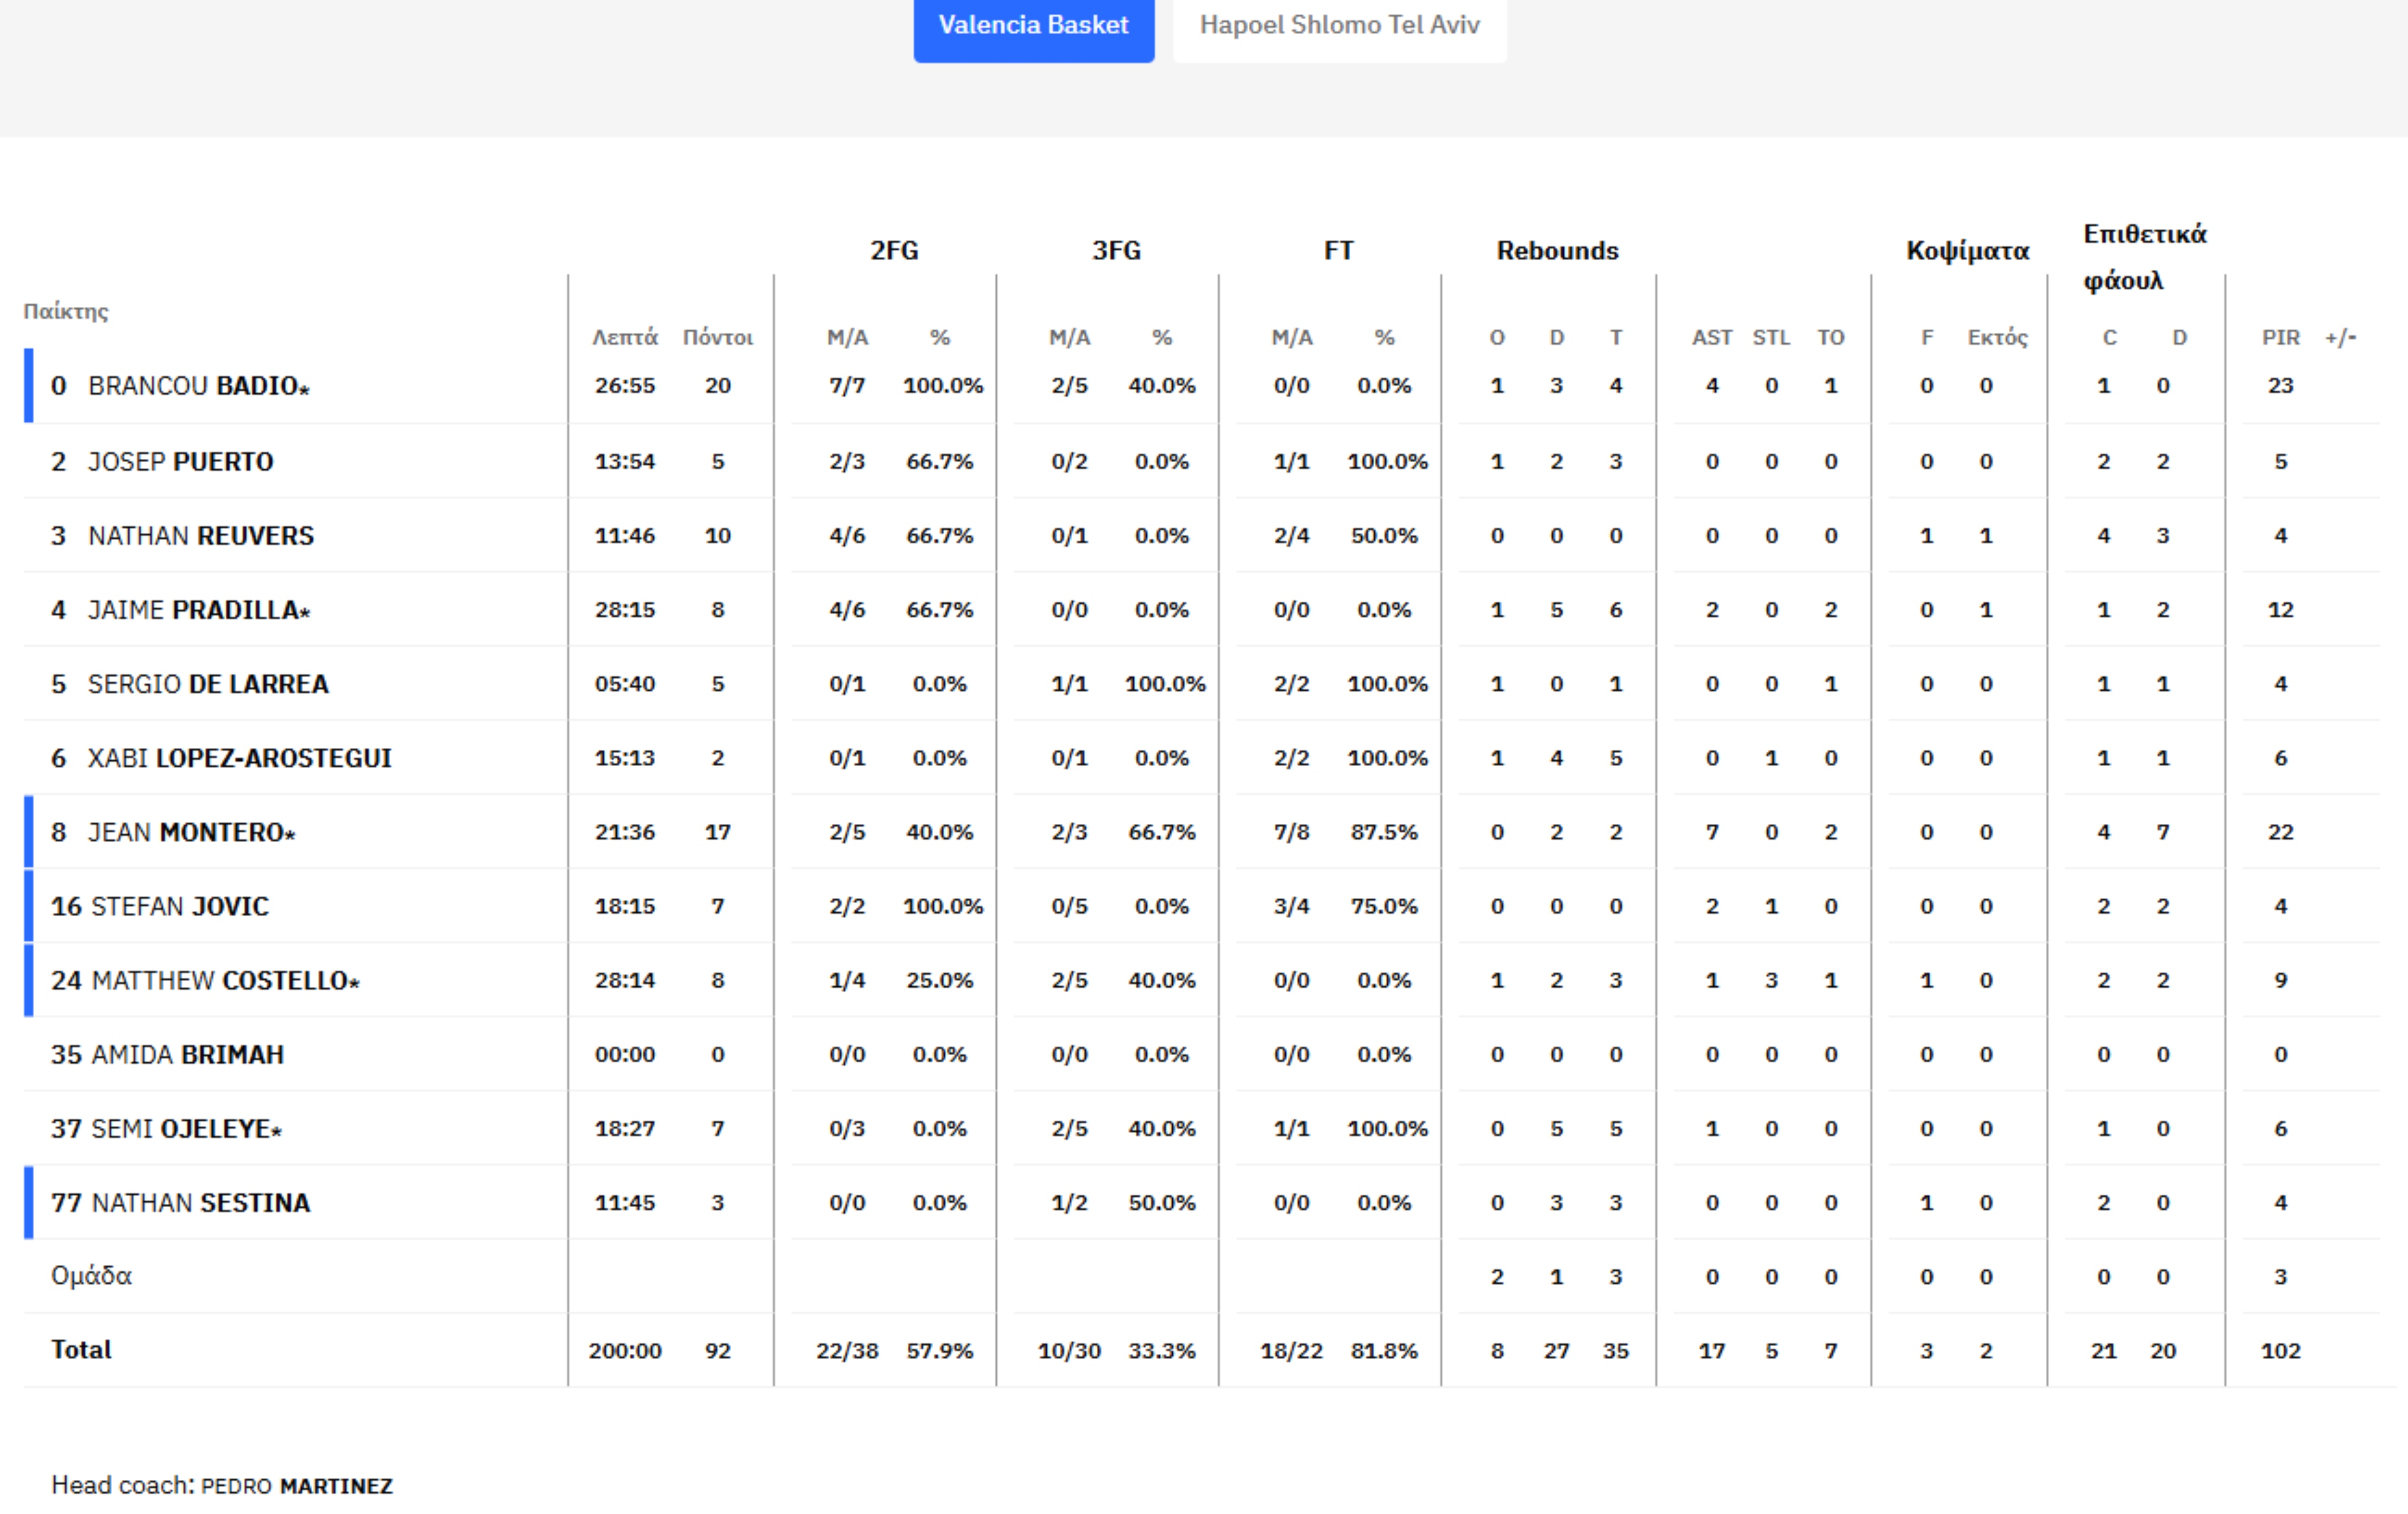Click the TO column header

pyautogui.click(x=1831, y=337)
